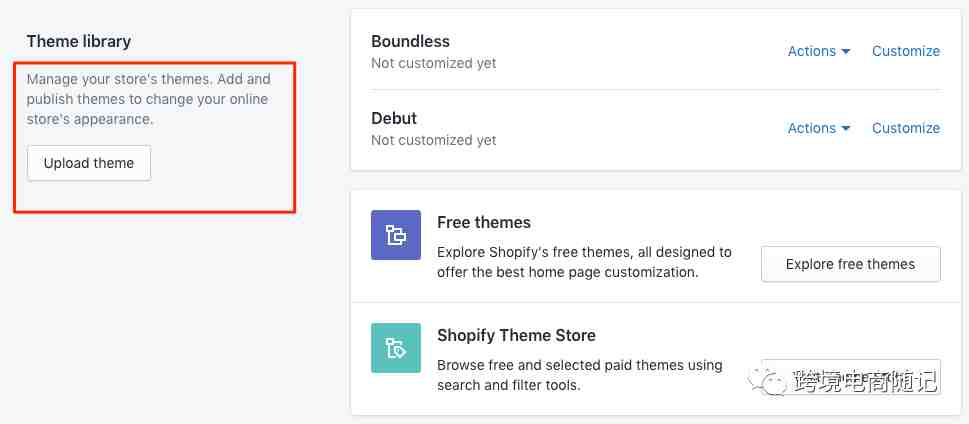Click Not customized yet under Debut

click(434, 140)
